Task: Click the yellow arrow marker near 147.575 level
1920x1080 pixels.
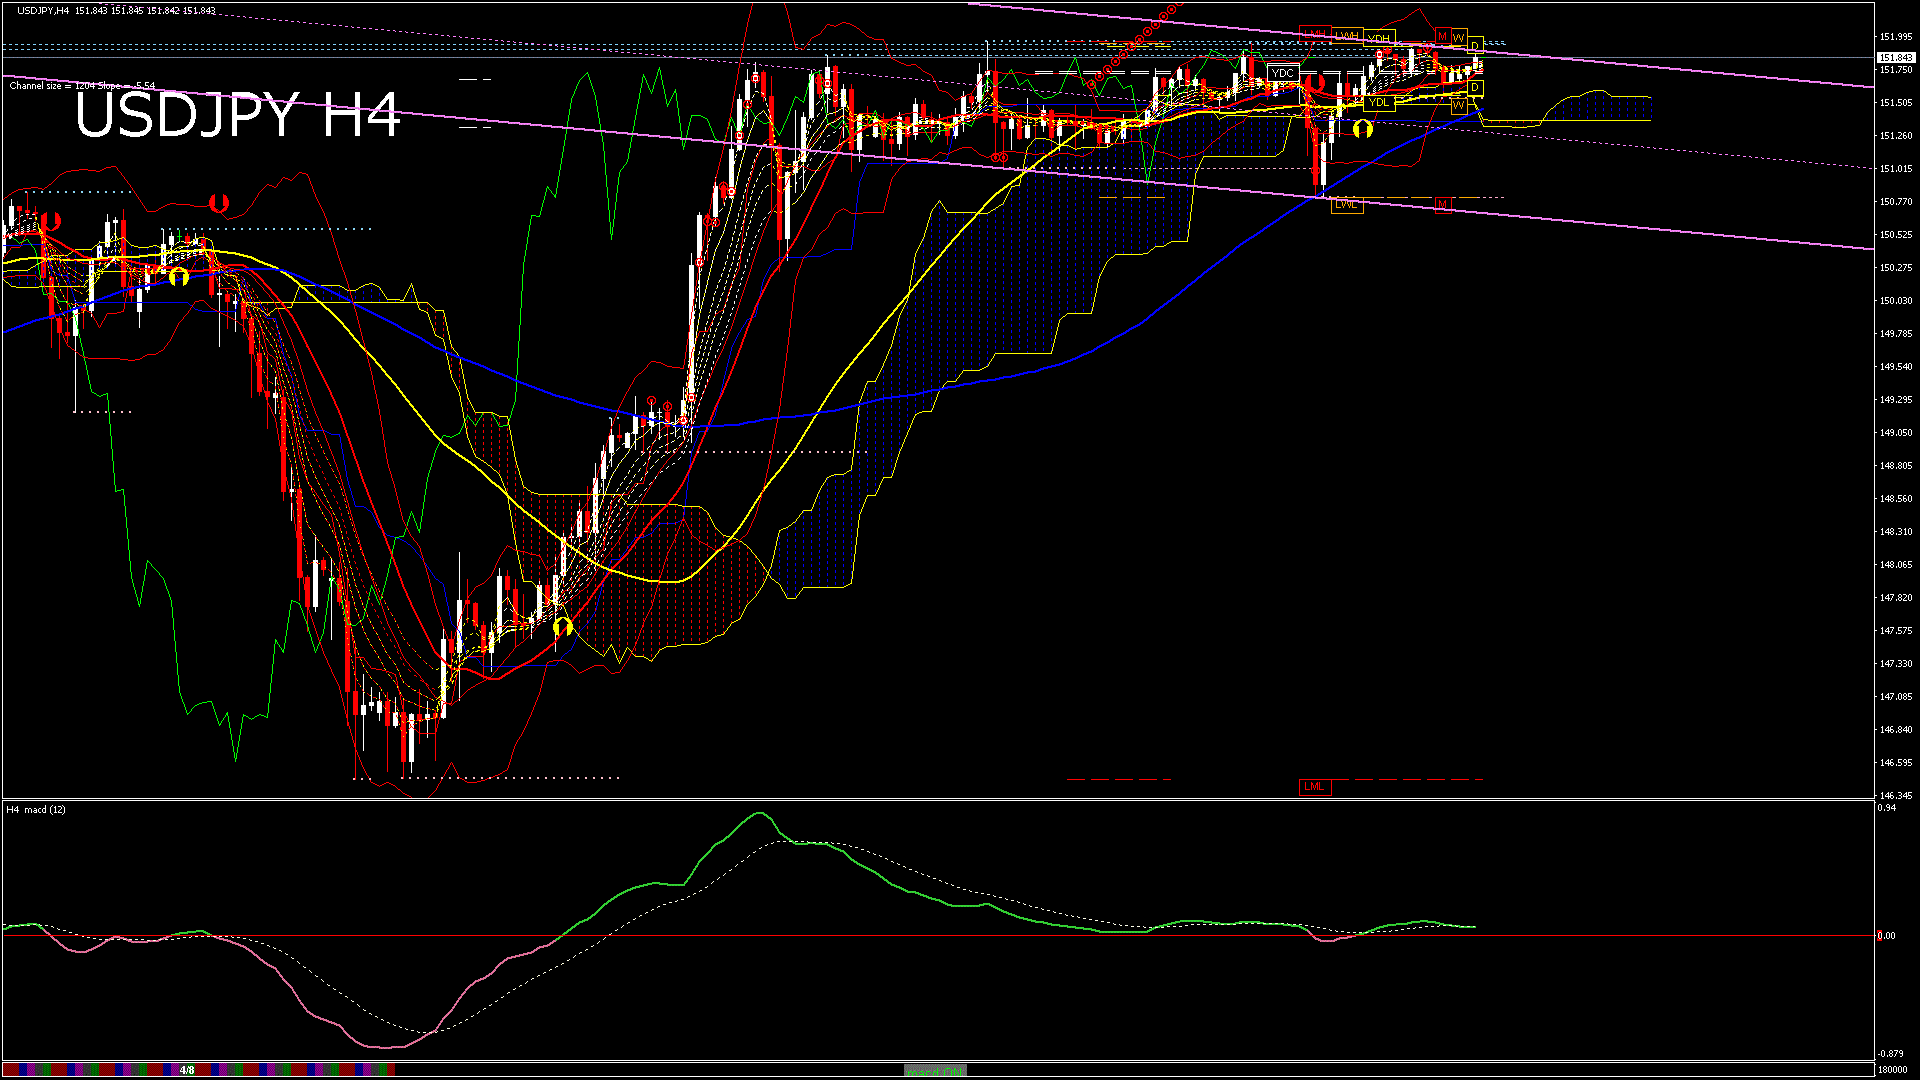Action: pyautogui.click(x=562, y=626)
